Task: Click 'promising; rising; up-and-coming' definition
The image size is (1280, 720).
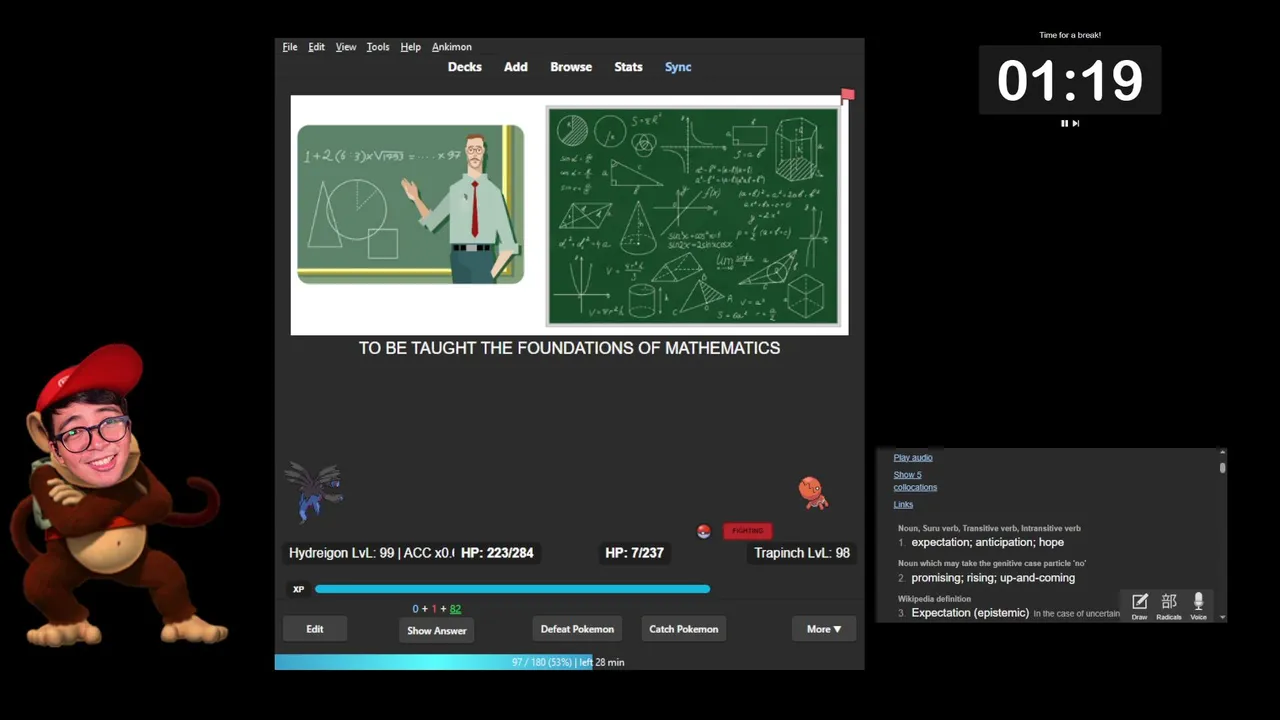Action: [993, 578]
